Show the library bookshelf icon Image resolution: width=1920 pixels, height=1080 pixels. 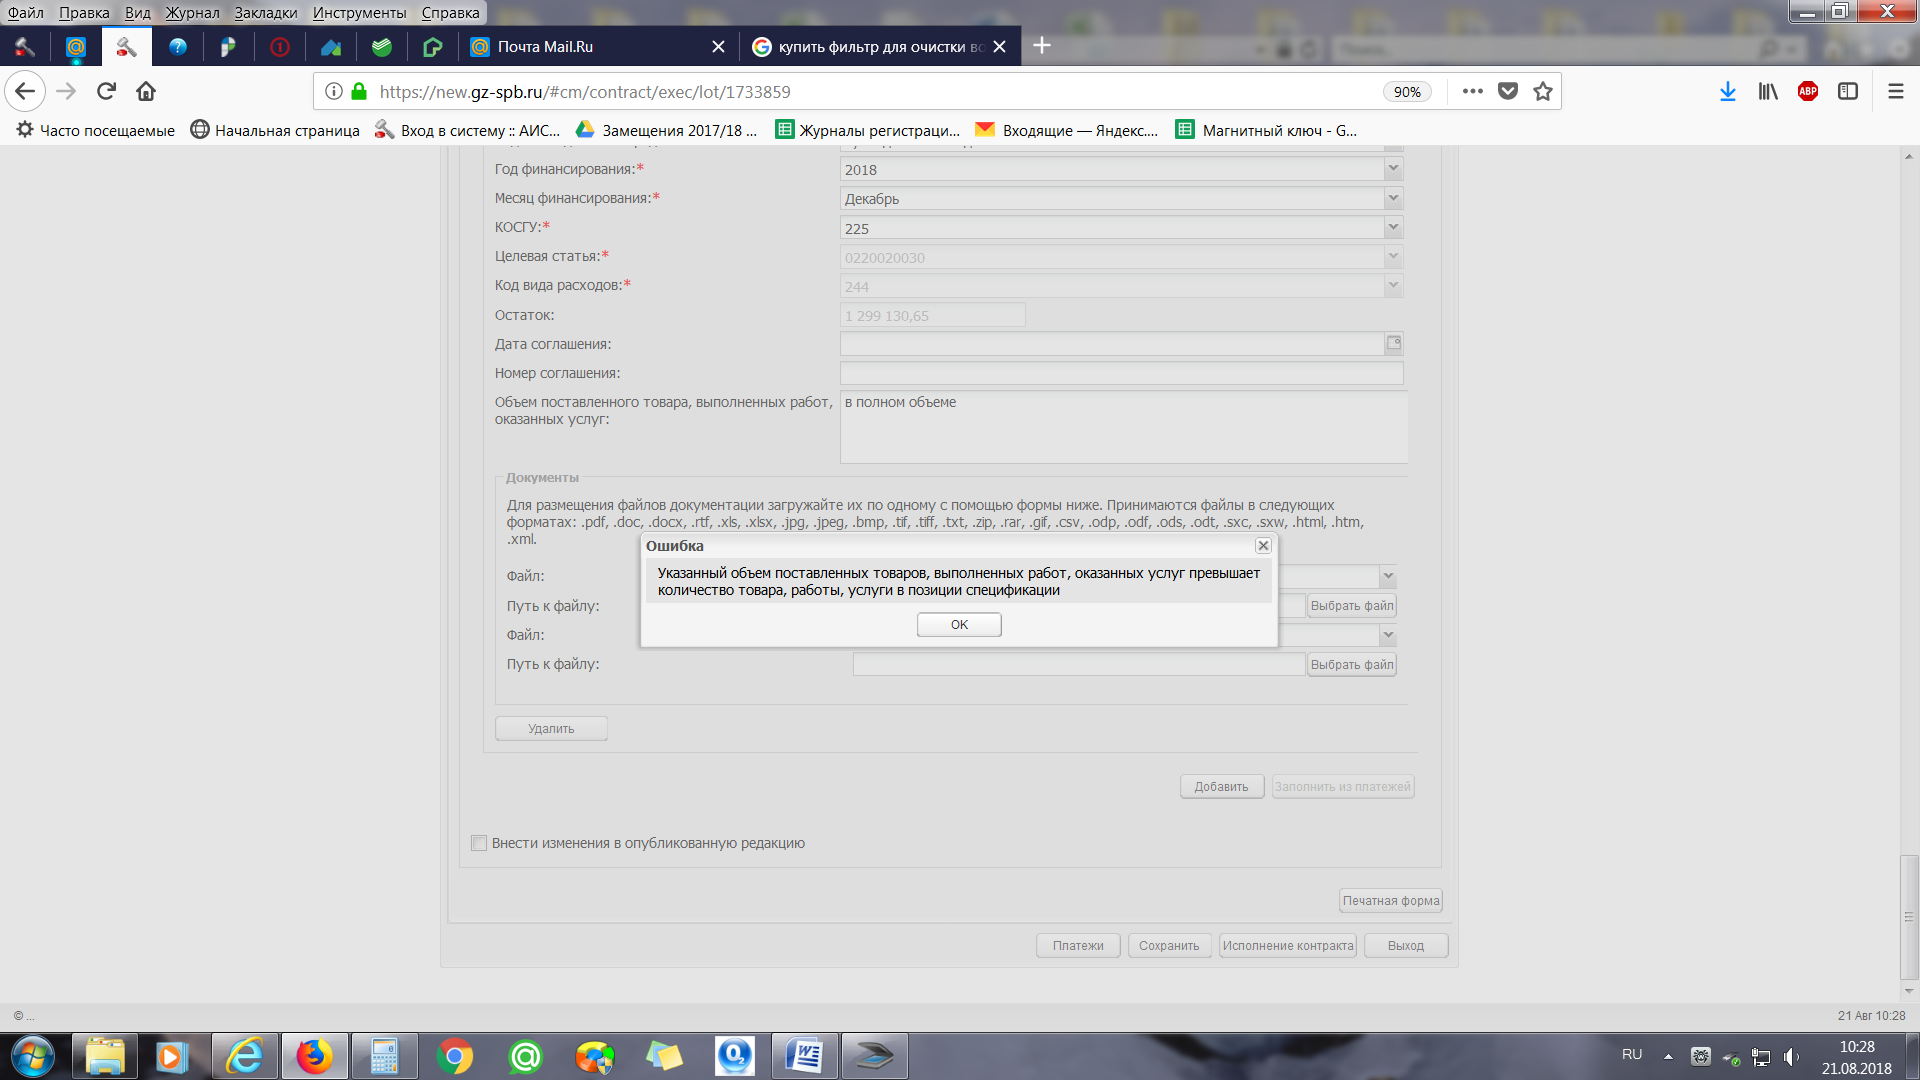click(1768, 92)
